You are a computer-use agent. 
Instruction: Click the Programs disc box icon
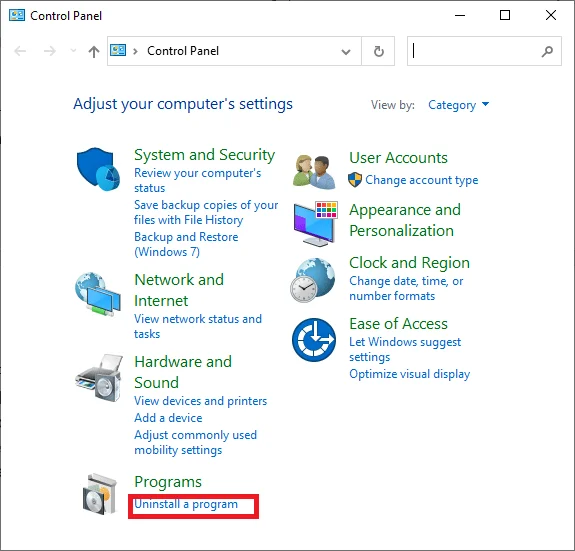99,494
